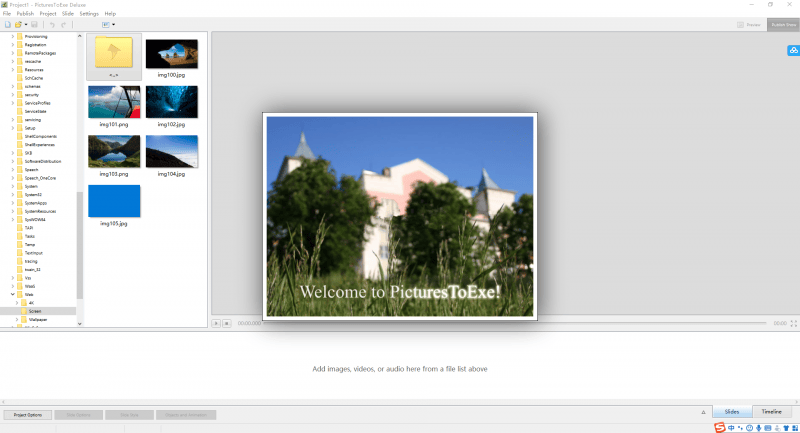Collapse the Web folder

pos(13,294)
